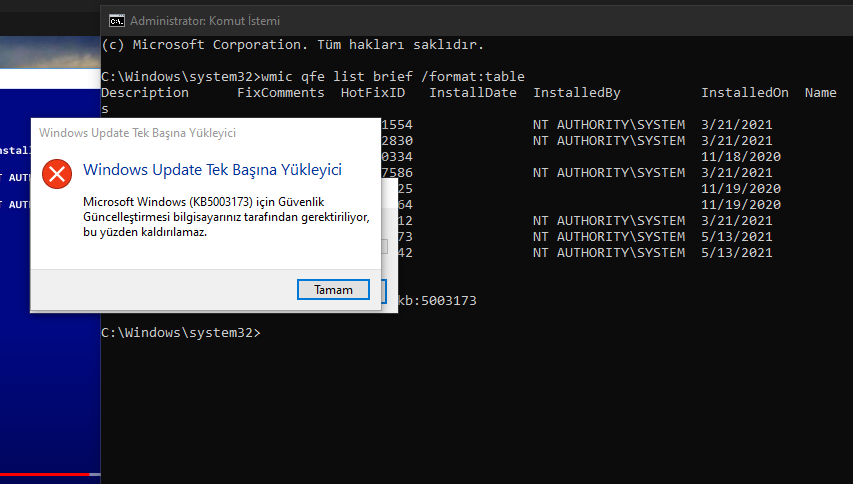853x484 pixels.
Task: Click the red error X icon
Action: (x=57, y=174)
